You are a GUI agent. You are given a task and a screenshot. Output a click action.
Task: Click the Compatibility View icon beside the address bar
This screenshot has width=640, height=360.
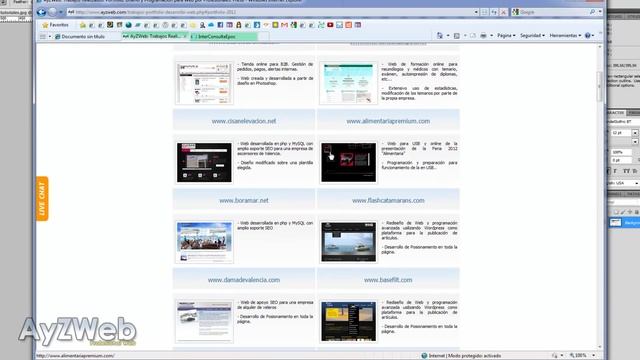tap(484, 12)
